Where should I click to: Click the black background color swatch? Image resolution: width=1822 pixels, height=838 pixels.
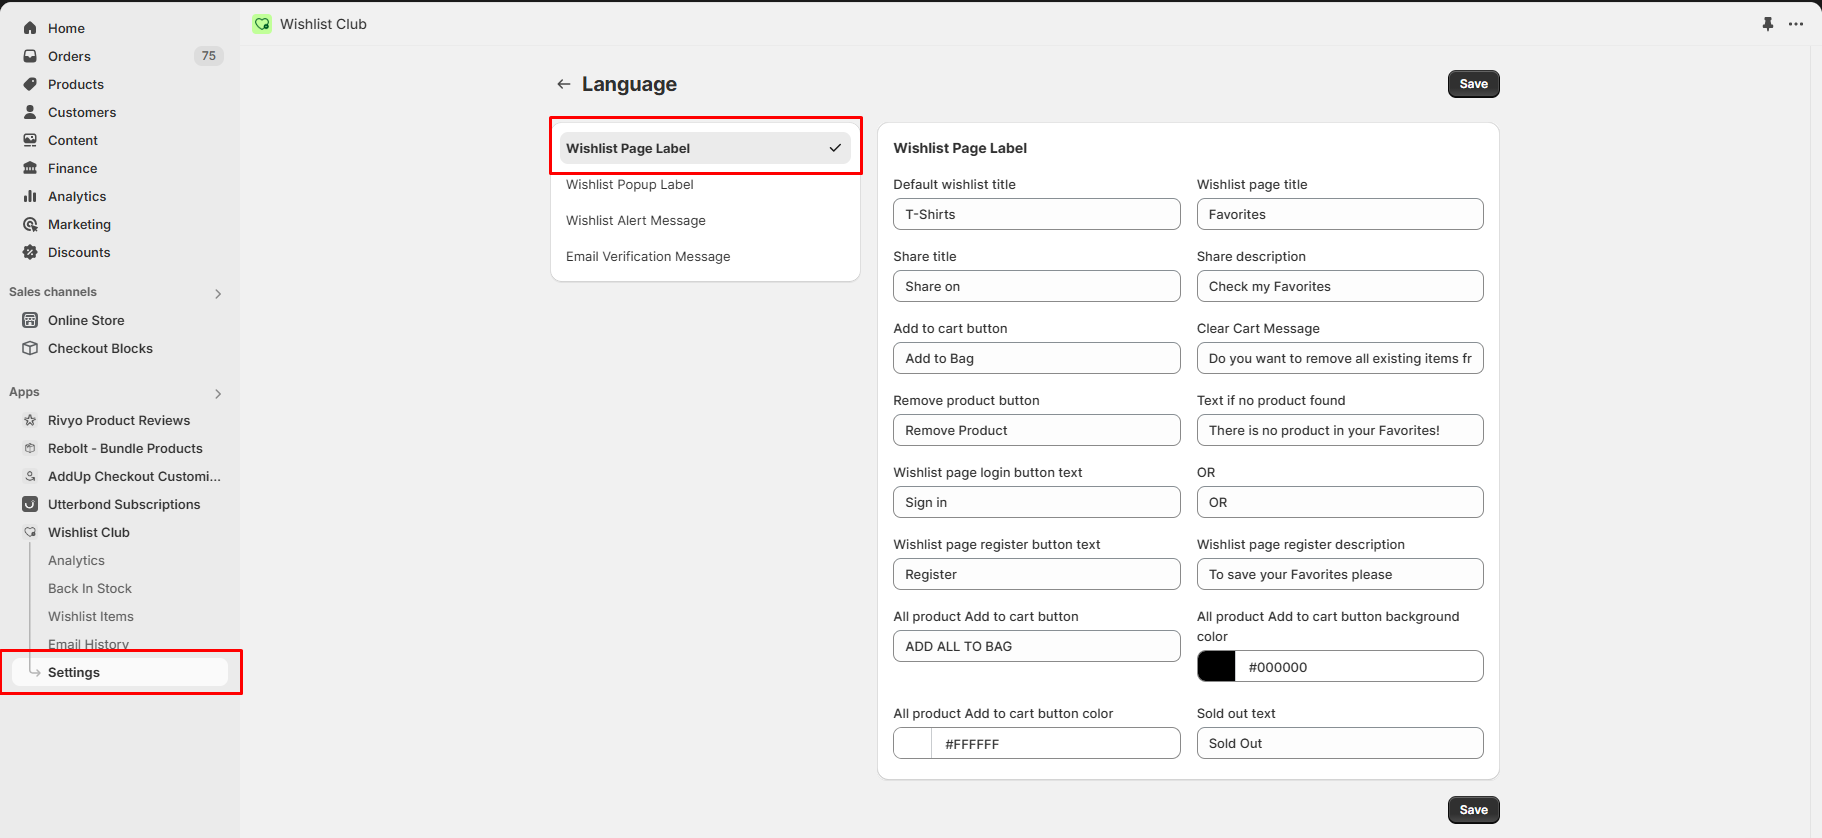[x=1217, y=667]
